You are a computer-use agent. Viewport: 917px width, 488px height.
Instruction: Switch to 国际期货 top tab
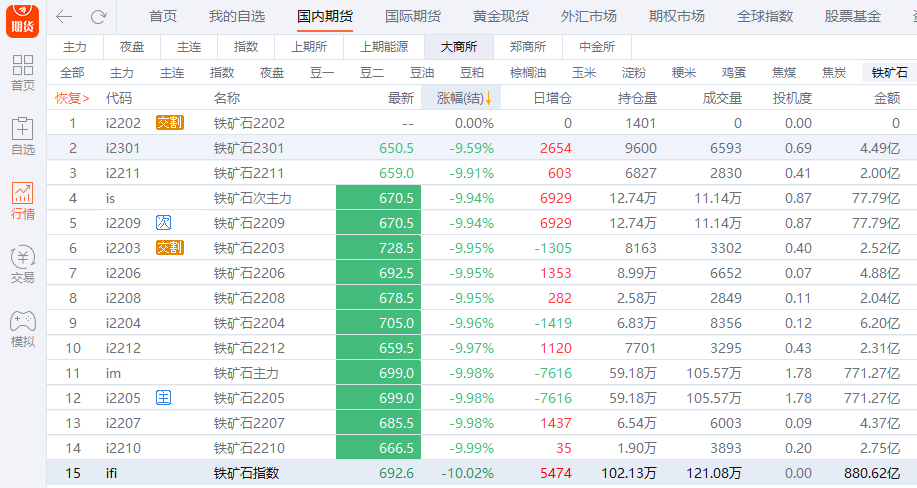pyautogui.click(x=412, y=17)
